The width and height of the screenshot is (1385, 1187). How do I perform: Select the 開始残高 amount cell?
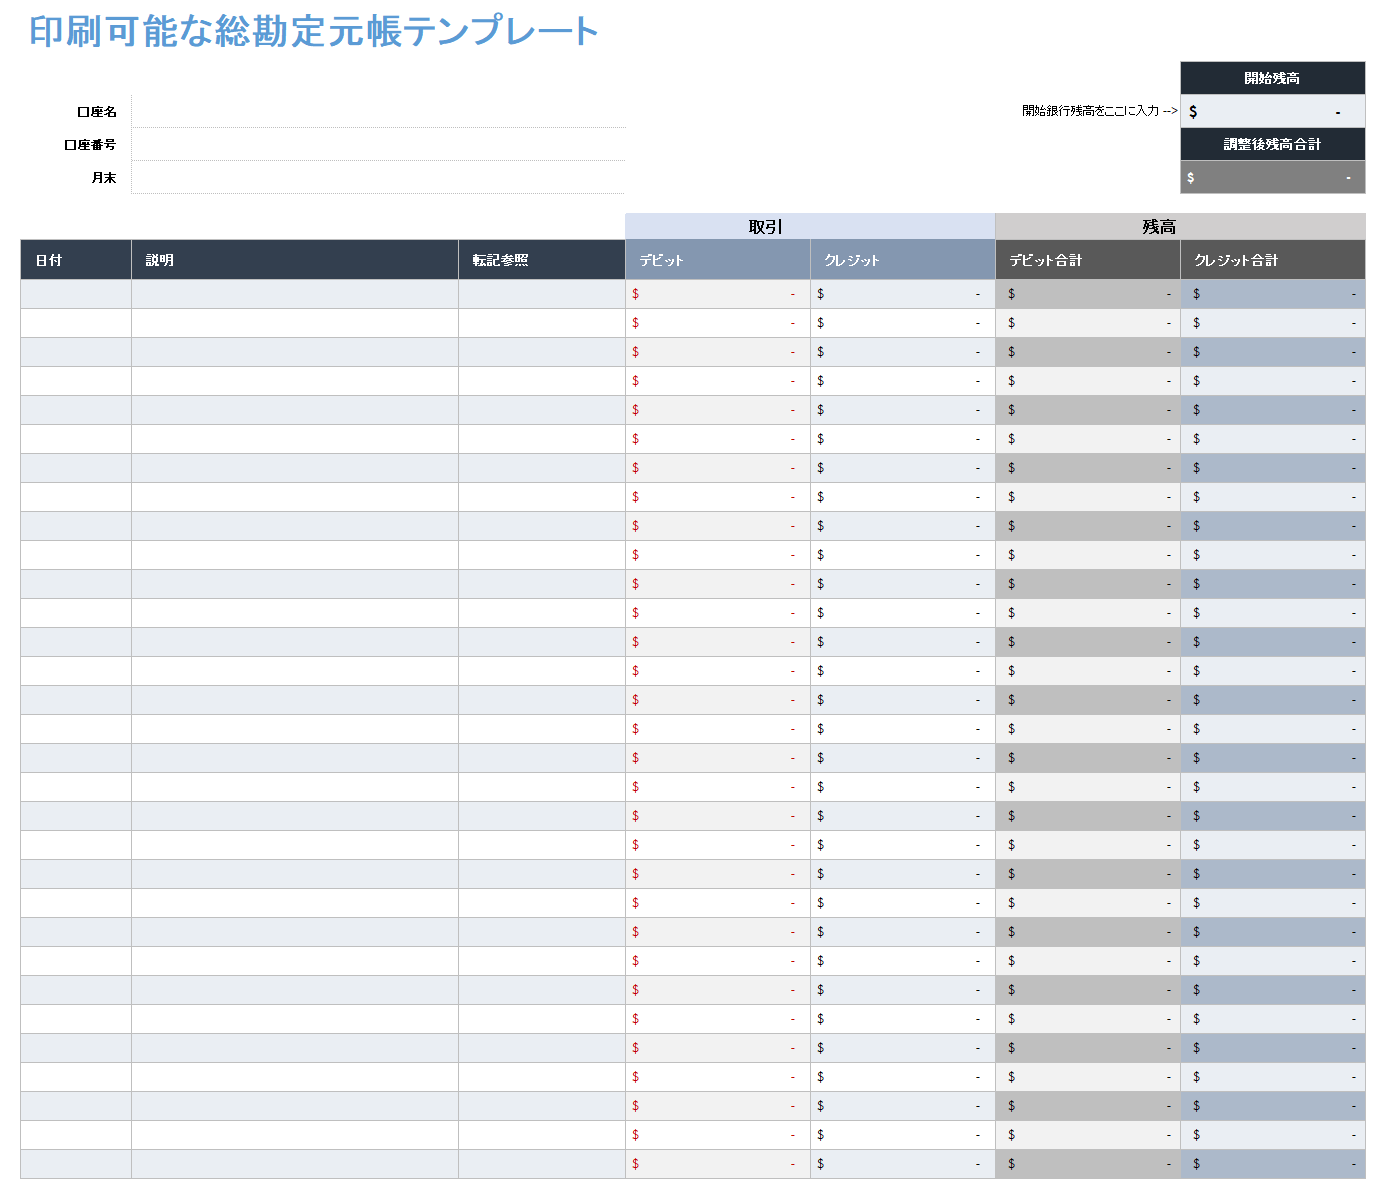click(x=1272, y=111)
